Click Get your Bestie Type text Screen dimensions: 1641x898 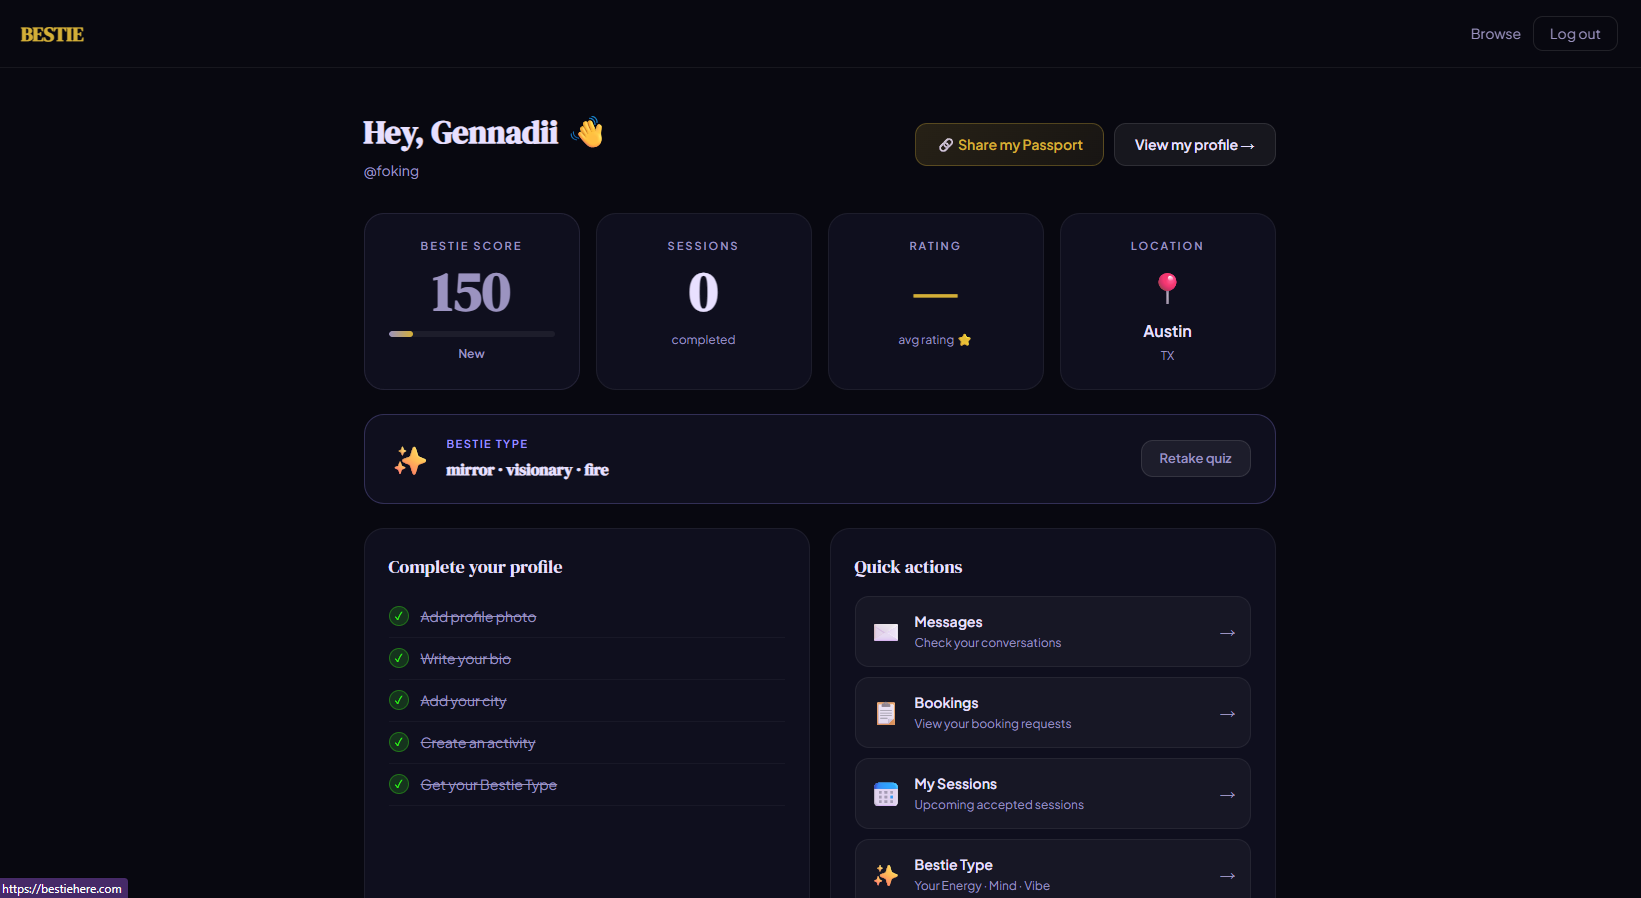click(x=488, y=785)
